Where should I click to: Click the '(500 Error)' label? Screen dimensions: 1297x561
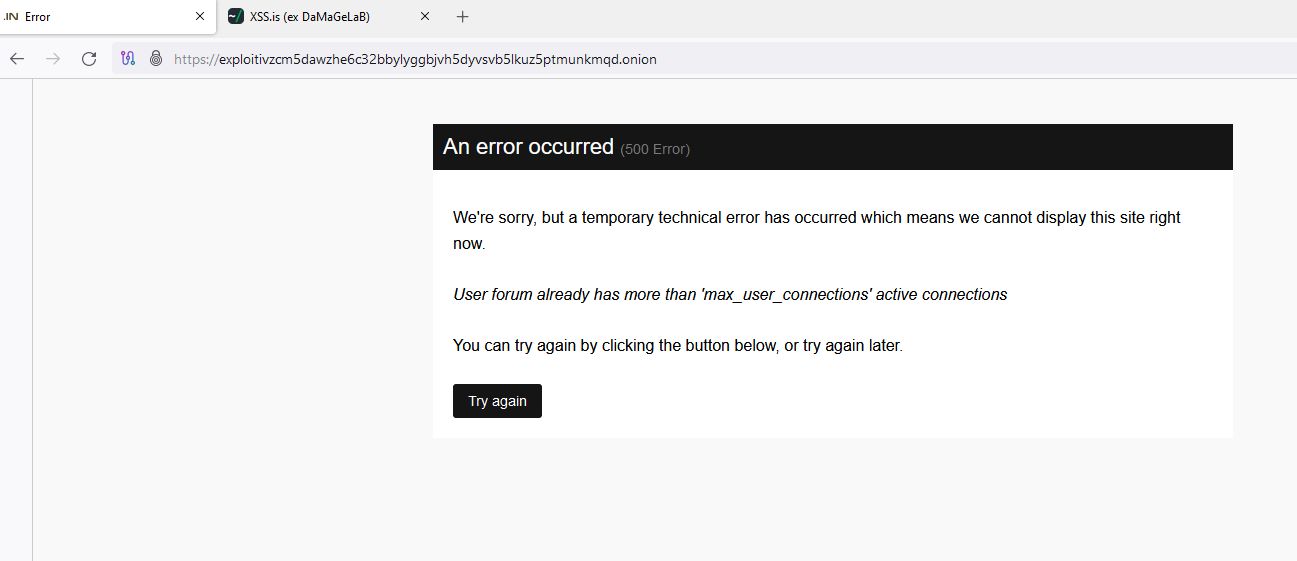click(x=655, y=150)
